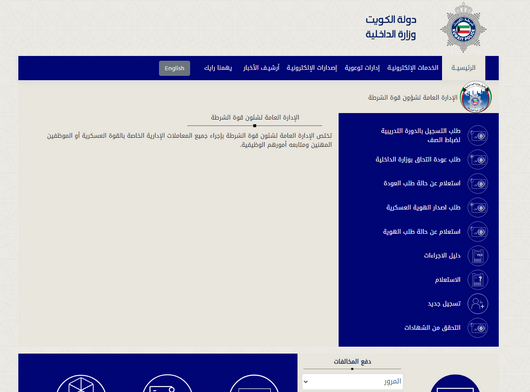Open تسجيل جديد link

click(444, 304)
